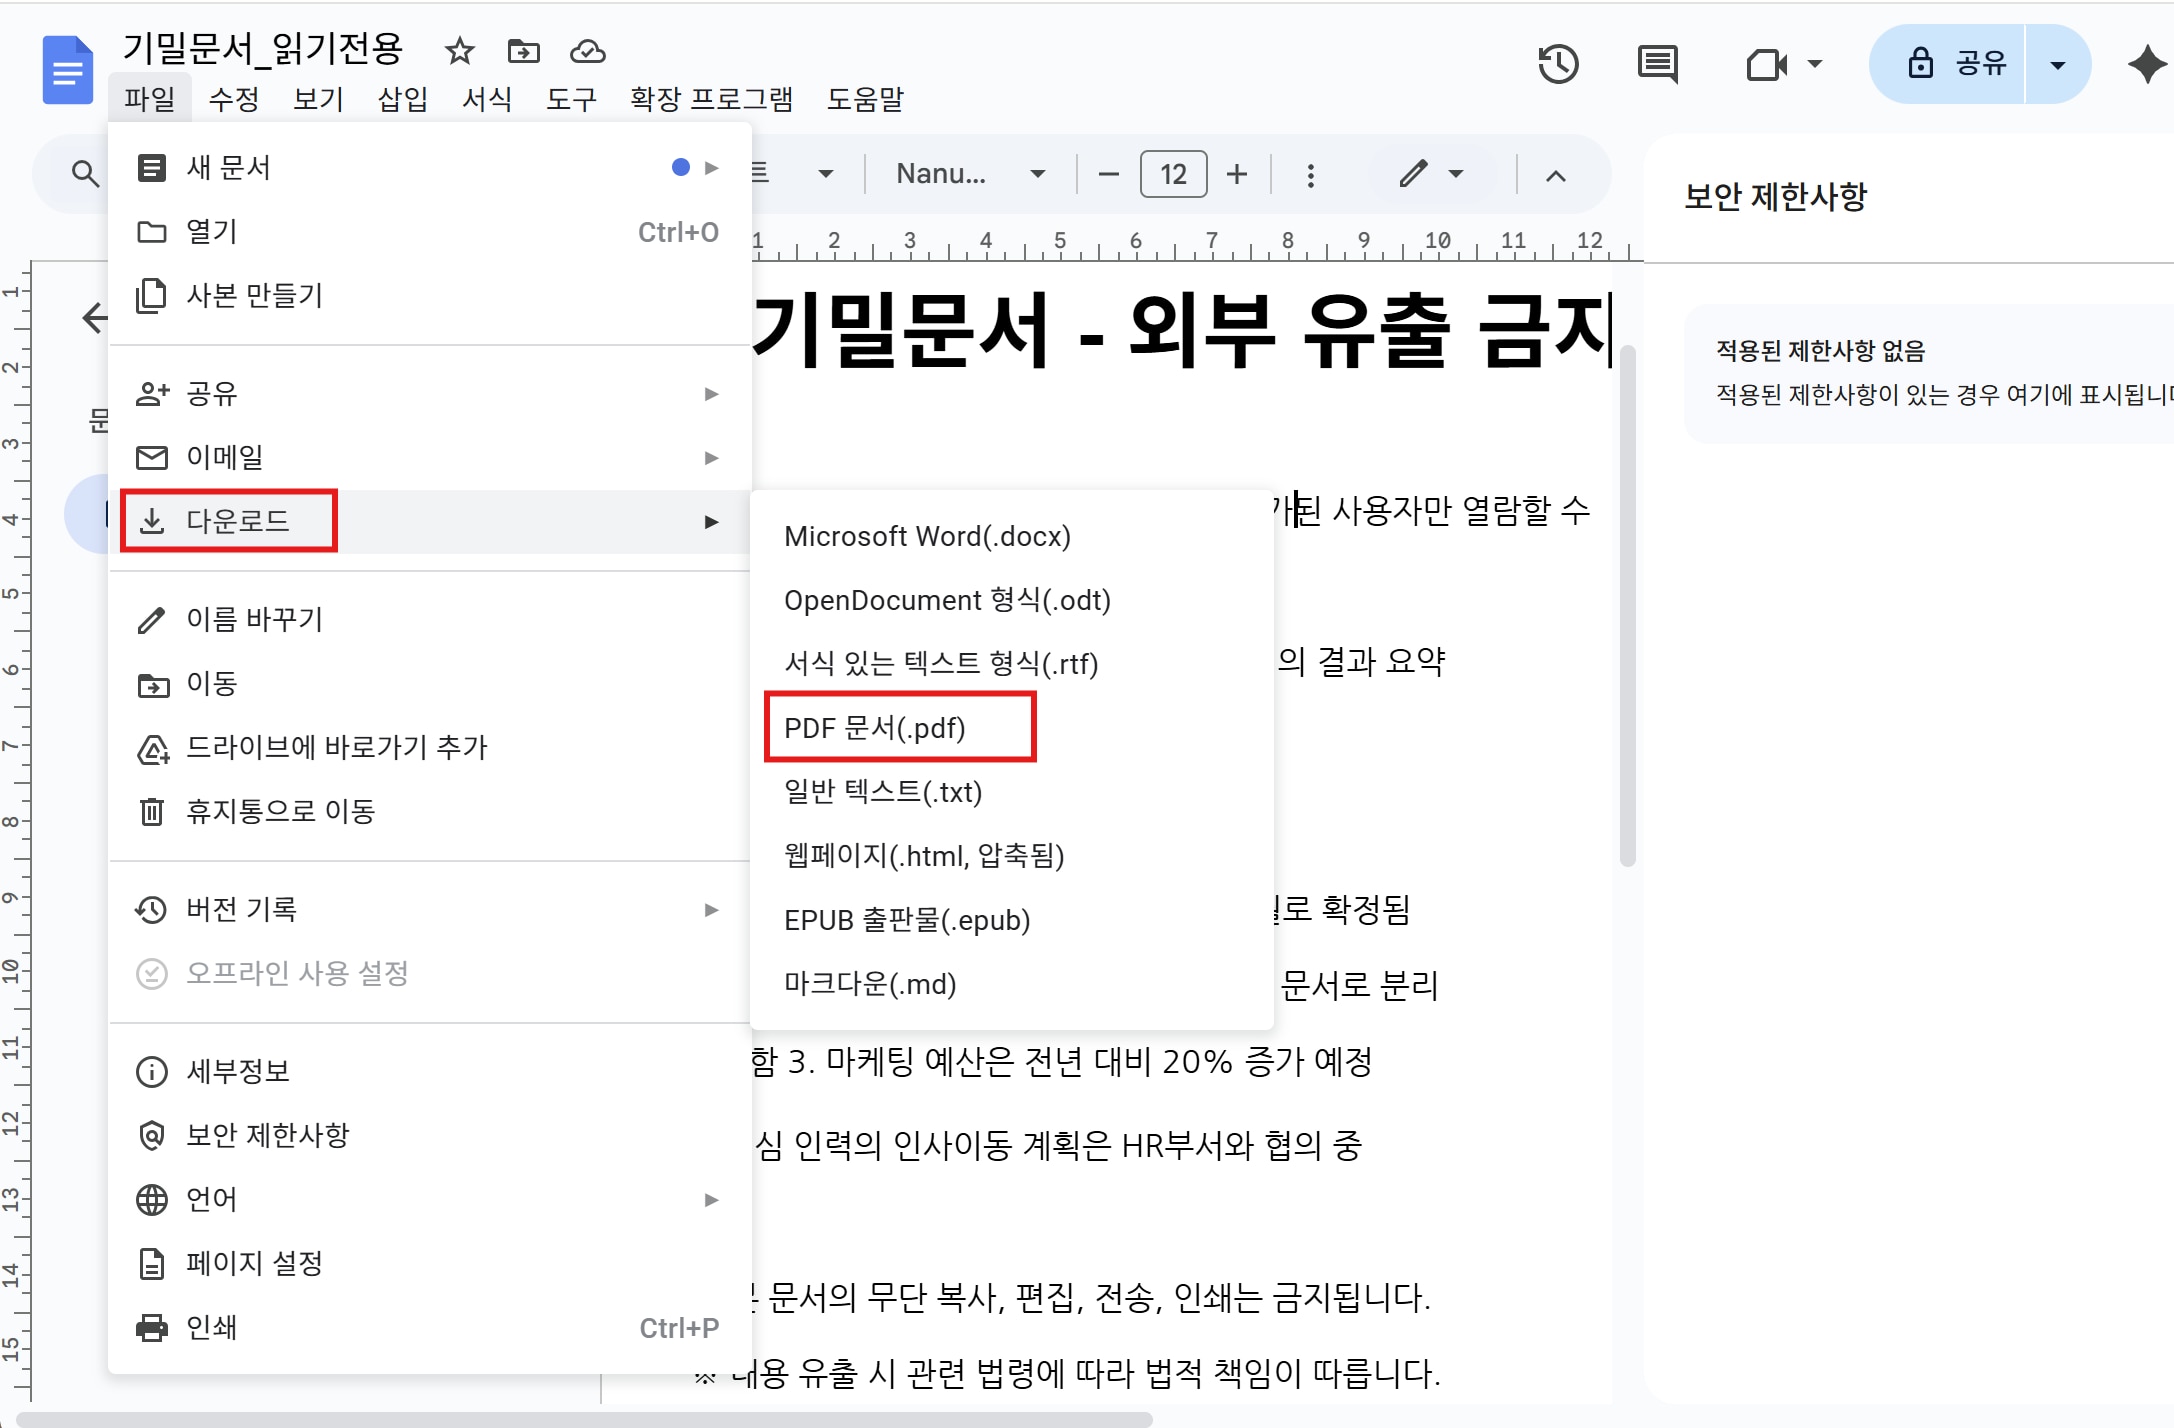Click the font size field showing 12
Screen dimensions: 2174x1428
[1173, 174]
